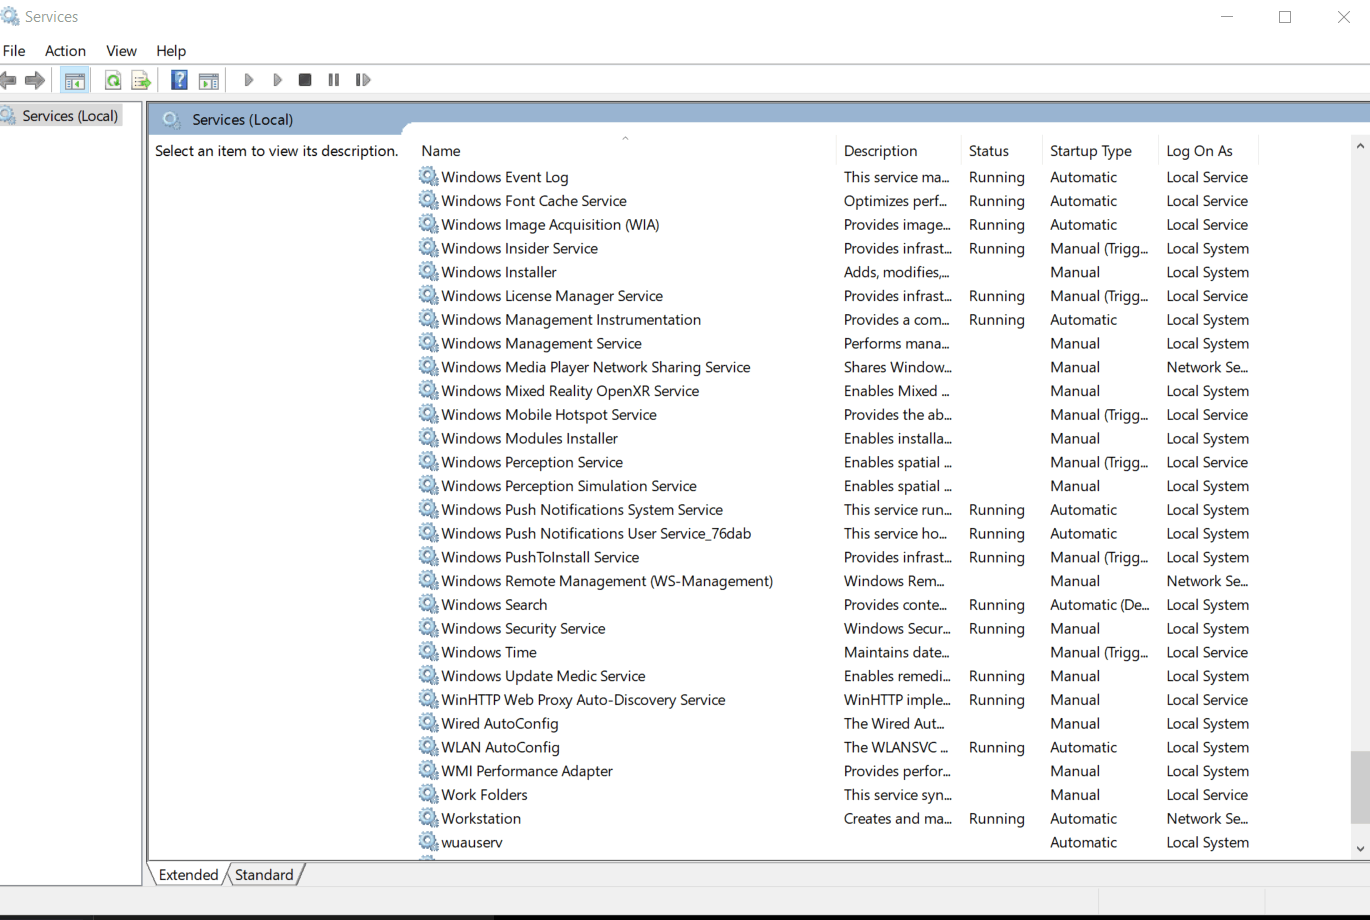
Task: Open the Action menu
Action: (x=65, y=51)
